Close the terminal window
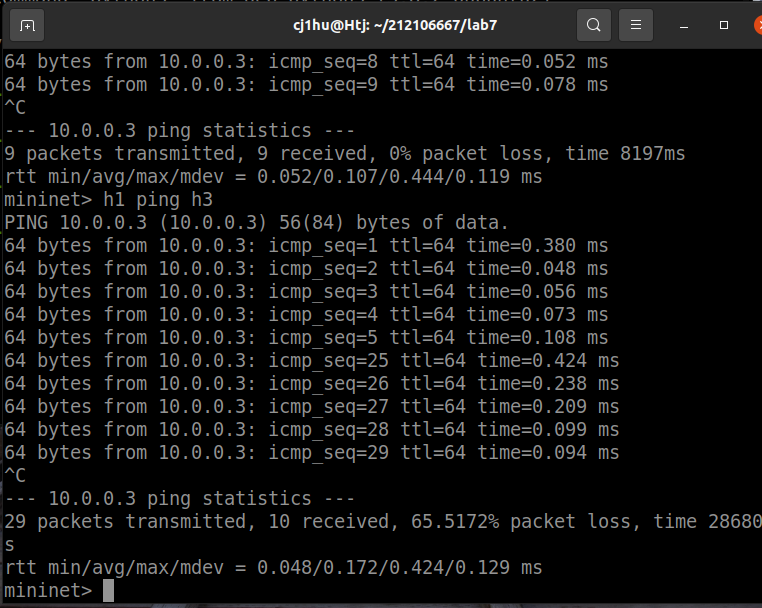Screen dimensions: 762x608 point(758,25)
